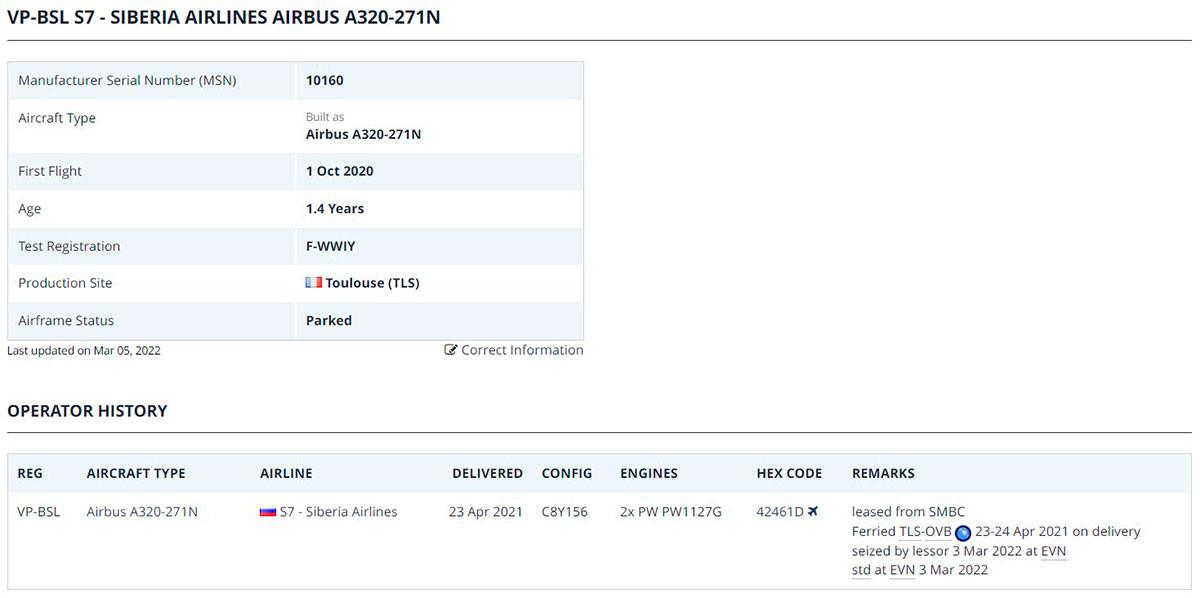
Task: Click the Age label
Action: pyautogui.click(x=30, y=209)
